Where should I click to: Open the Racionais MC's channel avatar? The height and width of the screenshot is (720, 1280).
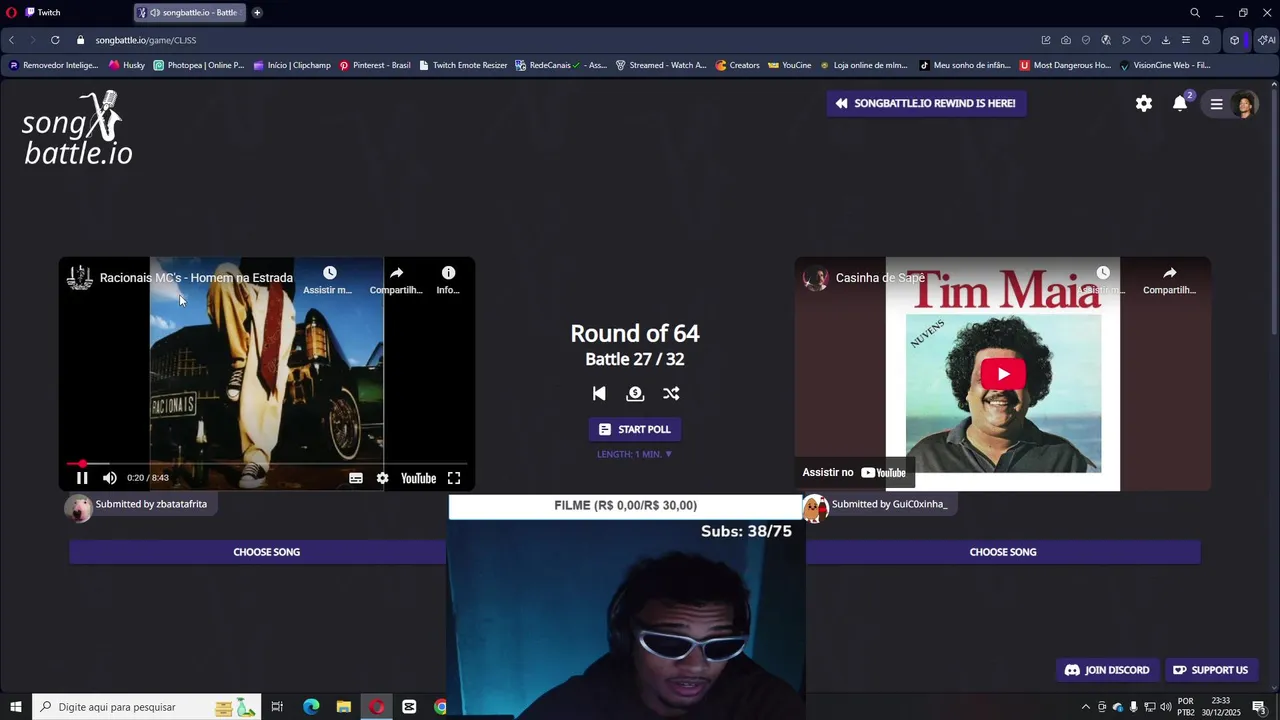pos(80,278)
